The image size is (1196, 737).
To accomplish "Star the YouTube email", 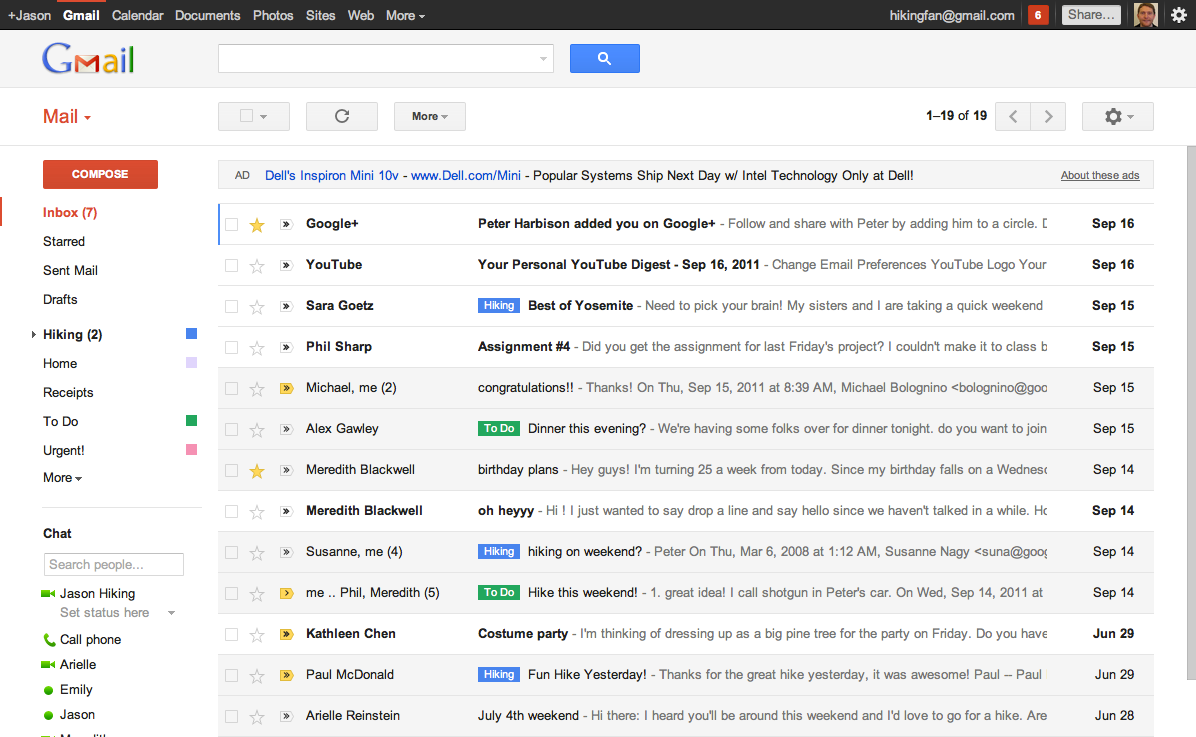I will coord(257,266).
